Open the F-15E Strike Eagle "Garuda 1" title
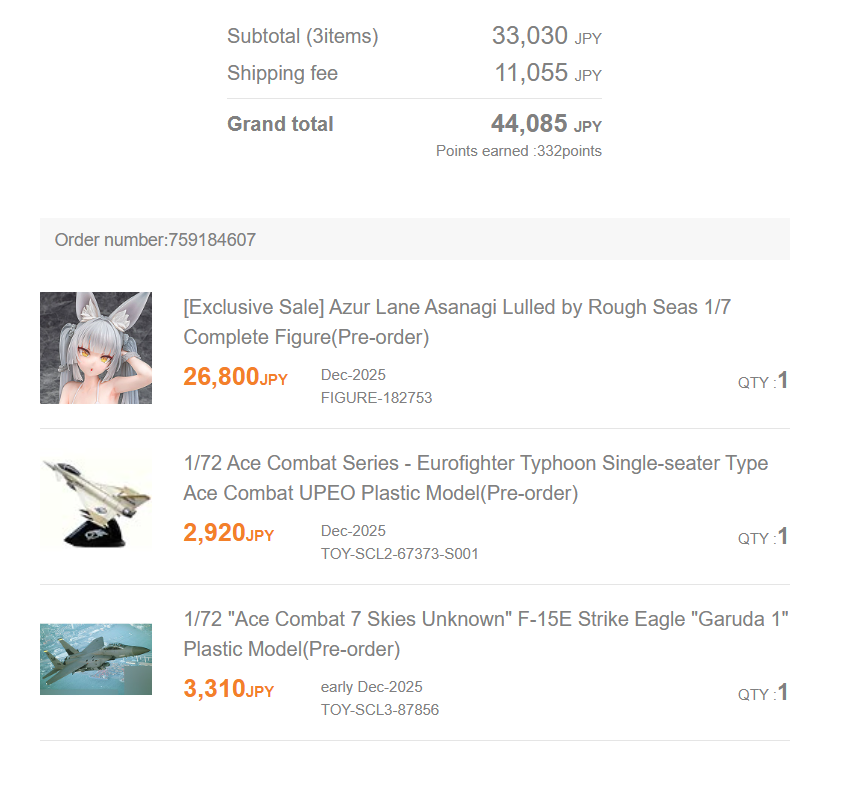841x798 pixels. [486, 634]
